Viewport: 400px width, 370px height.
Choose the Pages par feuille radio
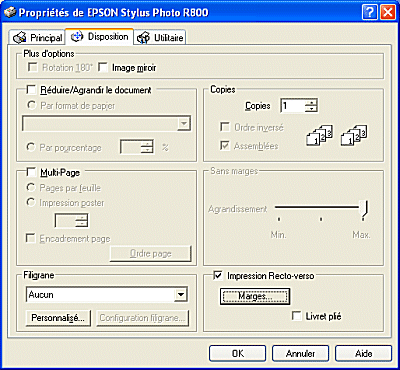[31, 188]
